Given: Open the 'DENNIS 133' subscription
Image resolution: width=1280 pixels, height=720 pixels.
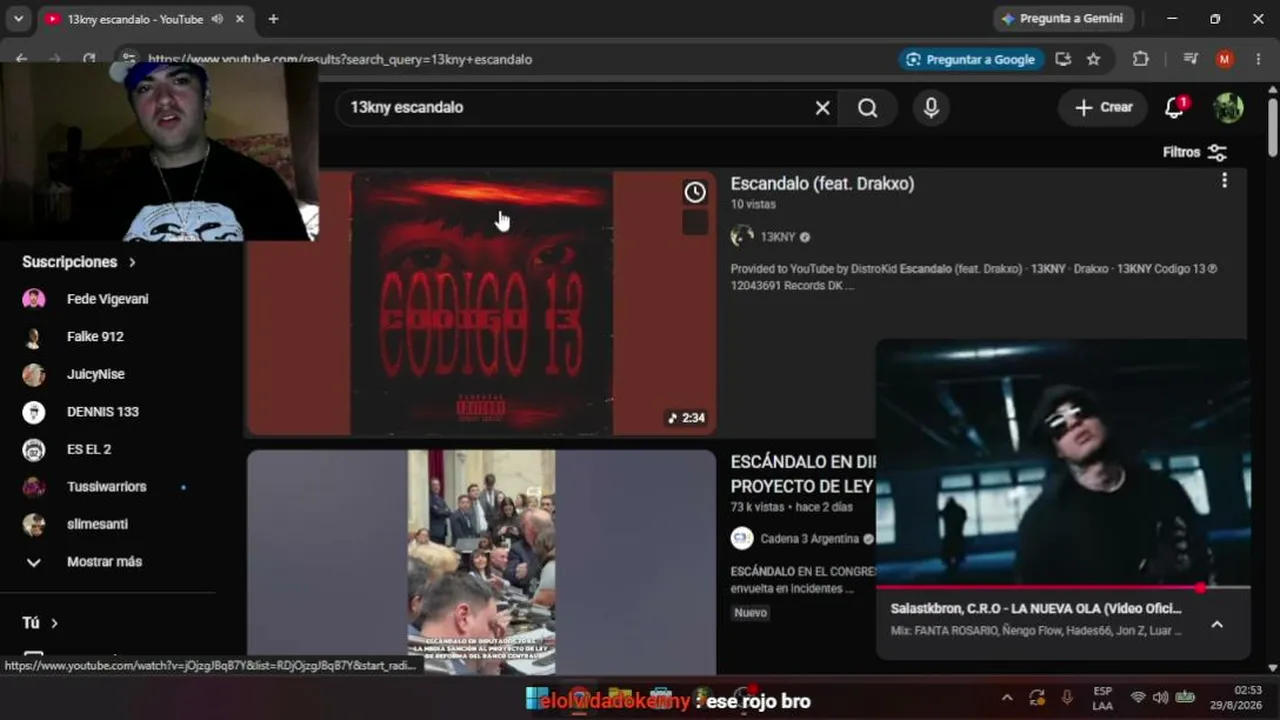Looking at the screenshot, I should tap(108, 412).
